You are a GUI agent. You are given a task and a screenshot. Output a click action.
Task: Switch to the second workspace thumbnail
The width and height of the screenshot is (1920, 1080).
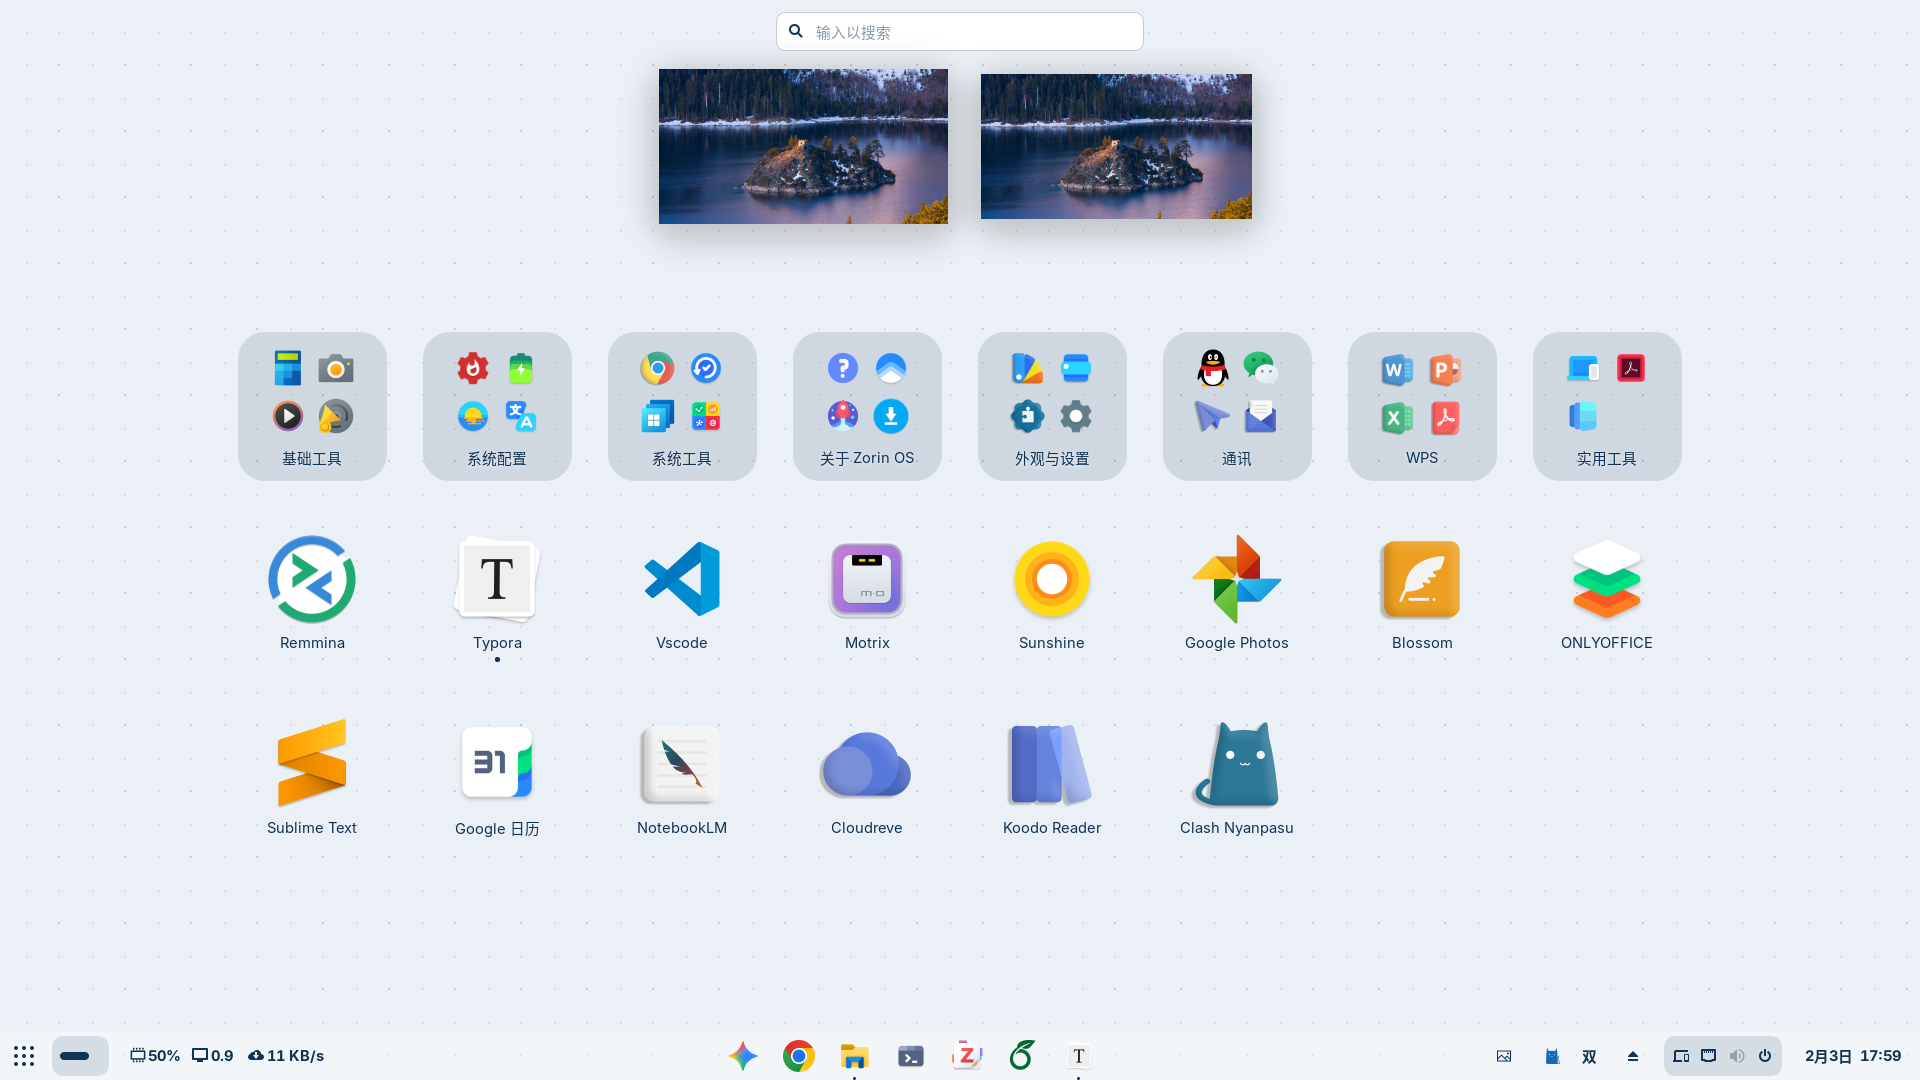click(x=1116, y=146)
